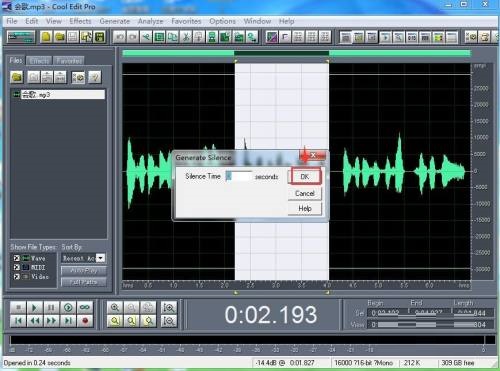Open the Generate menu
This screenshot has height=371, width=500.
pos(115,21)
